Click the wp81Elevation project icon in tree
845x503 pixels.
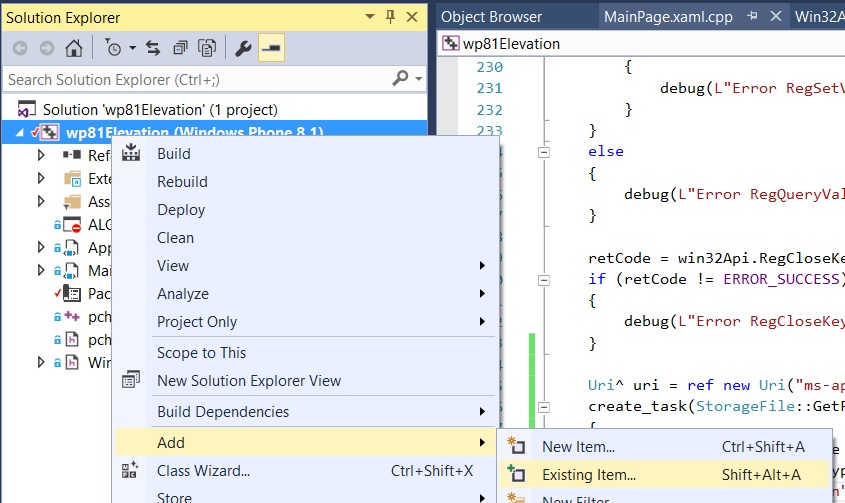[x=50, y=132]
